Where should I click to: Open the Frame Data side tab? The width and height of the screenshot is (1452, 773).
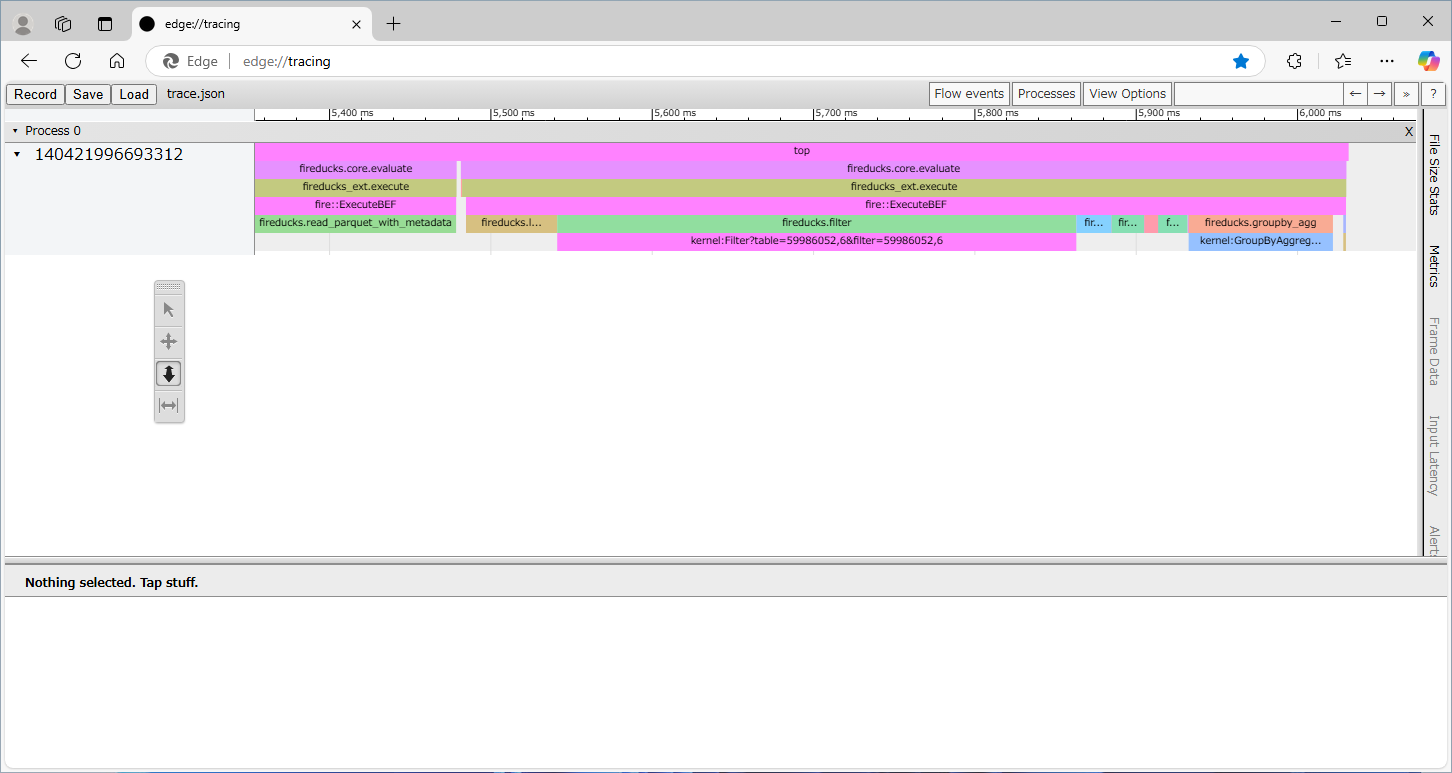[1434, 351]
